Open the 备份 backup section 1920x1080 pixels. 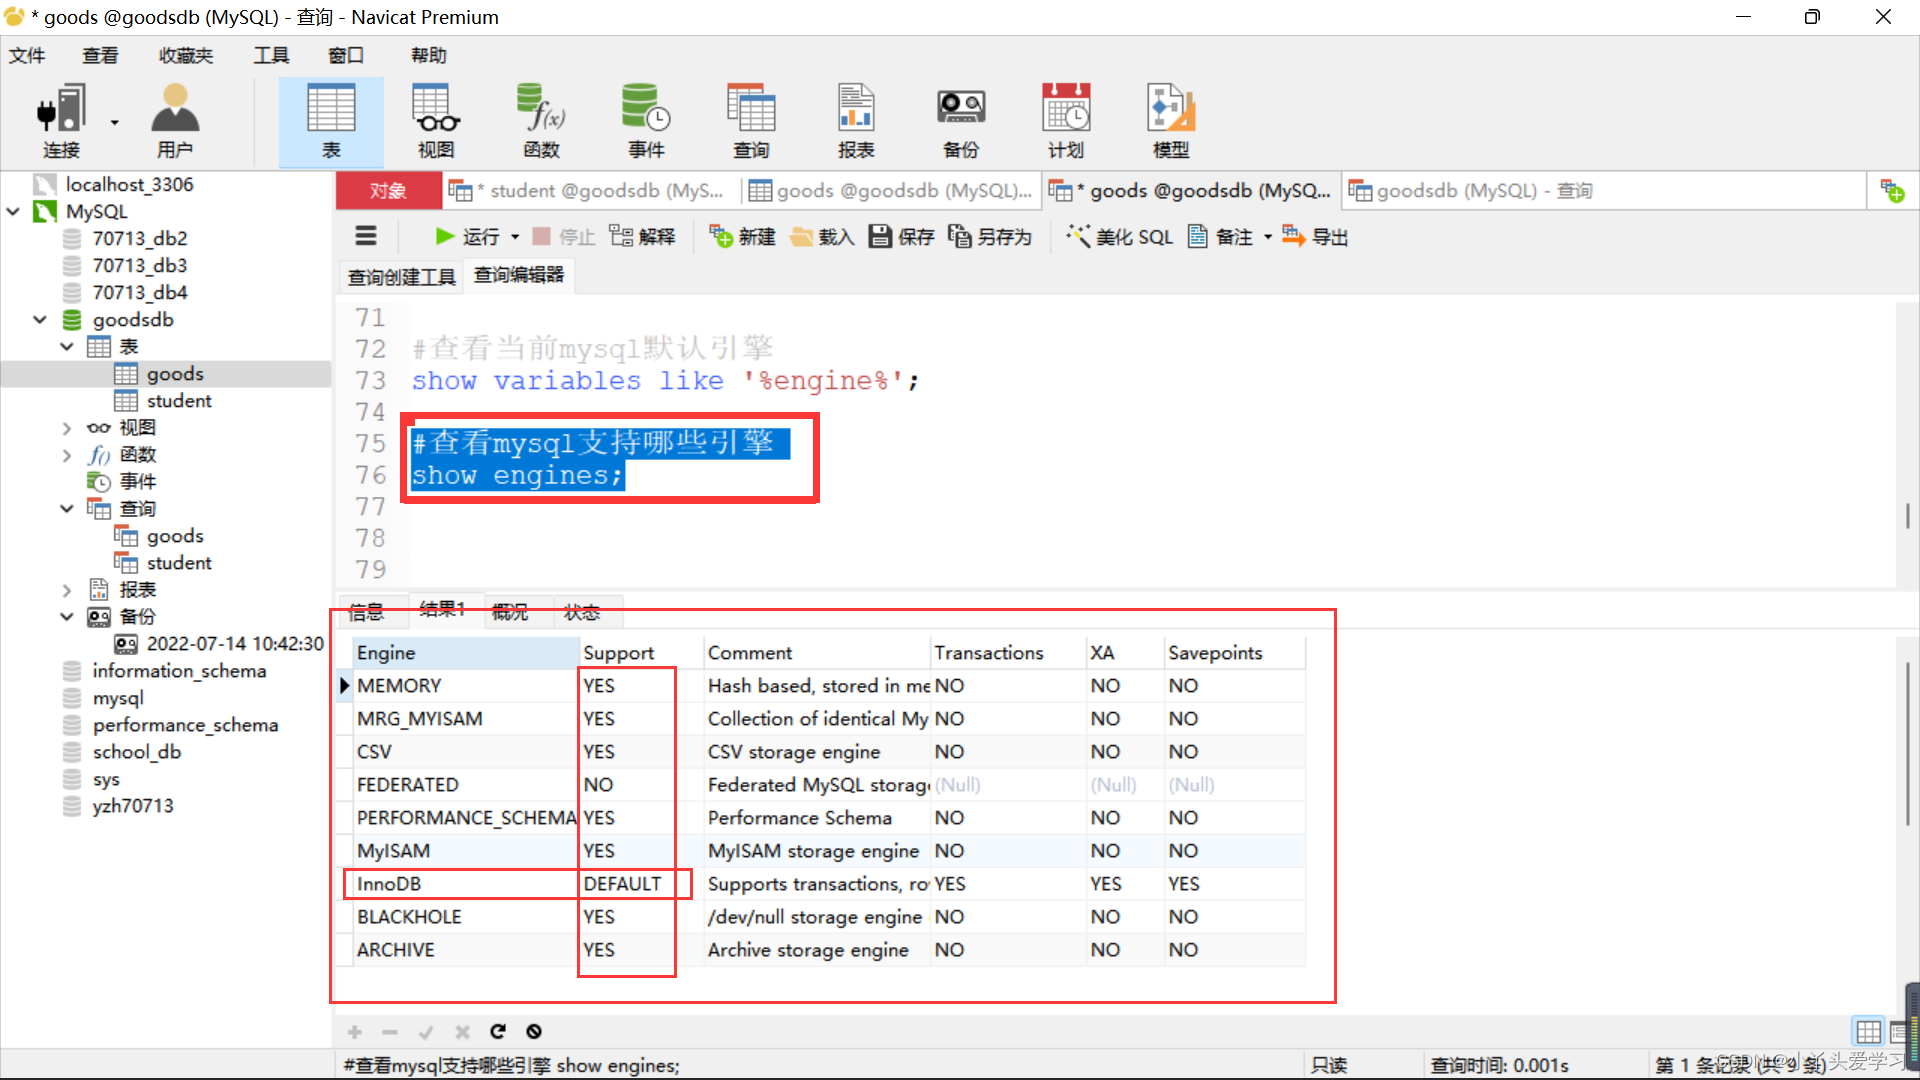(x=961, y=121)
